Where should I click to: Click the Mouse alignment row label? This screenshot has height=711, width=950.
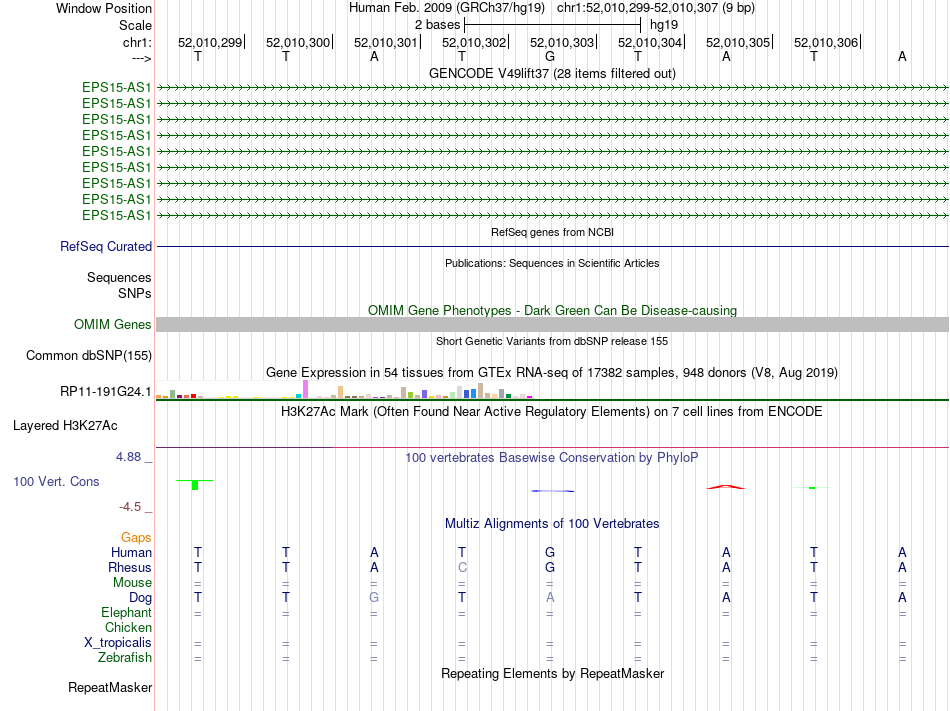(x=132, y=583)
